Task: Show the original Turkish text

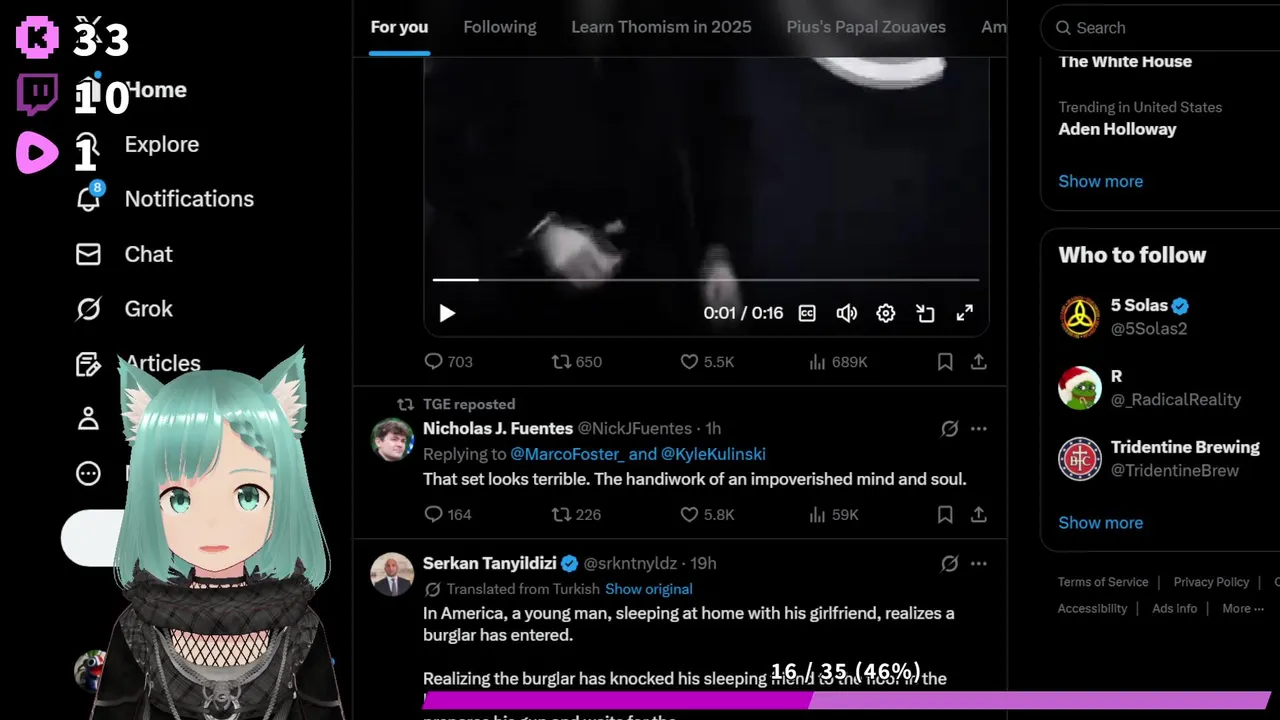Action: tap(648, 589)
